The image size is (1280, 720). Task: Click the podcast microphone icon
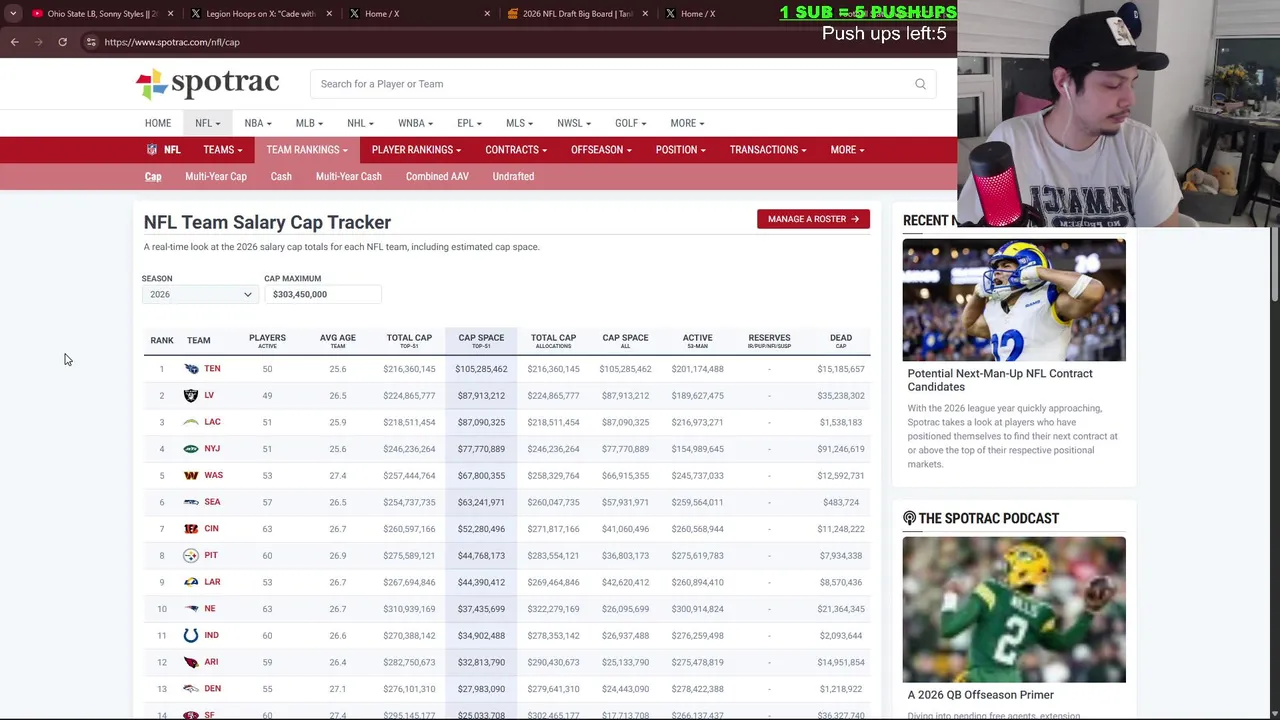pos(909,518)
